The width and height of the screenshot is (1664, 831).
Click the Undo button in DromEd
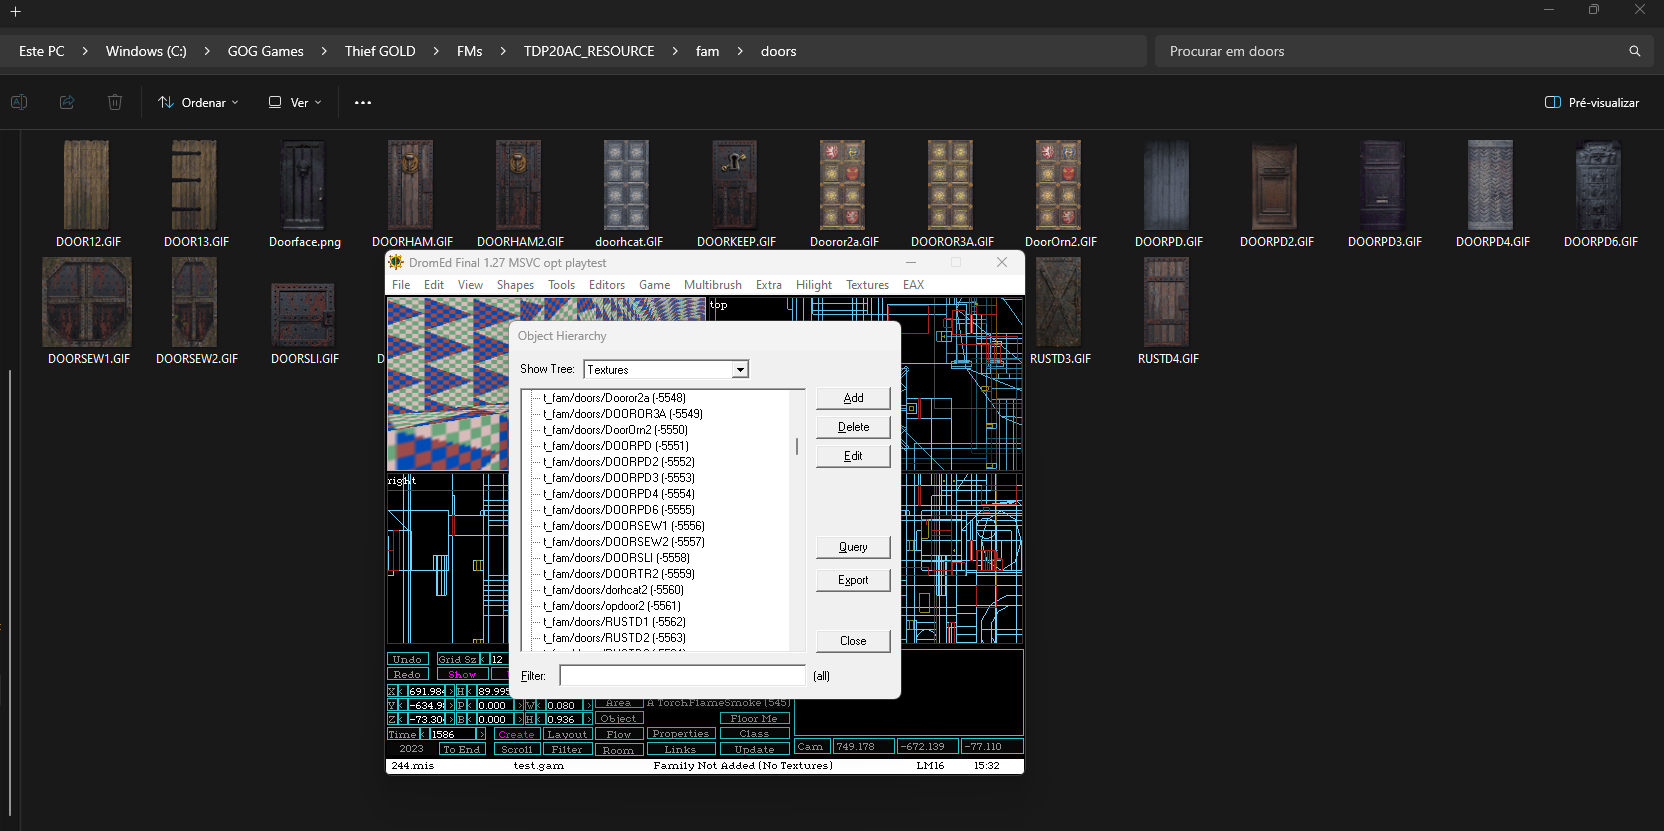click(x=407, y=659)
